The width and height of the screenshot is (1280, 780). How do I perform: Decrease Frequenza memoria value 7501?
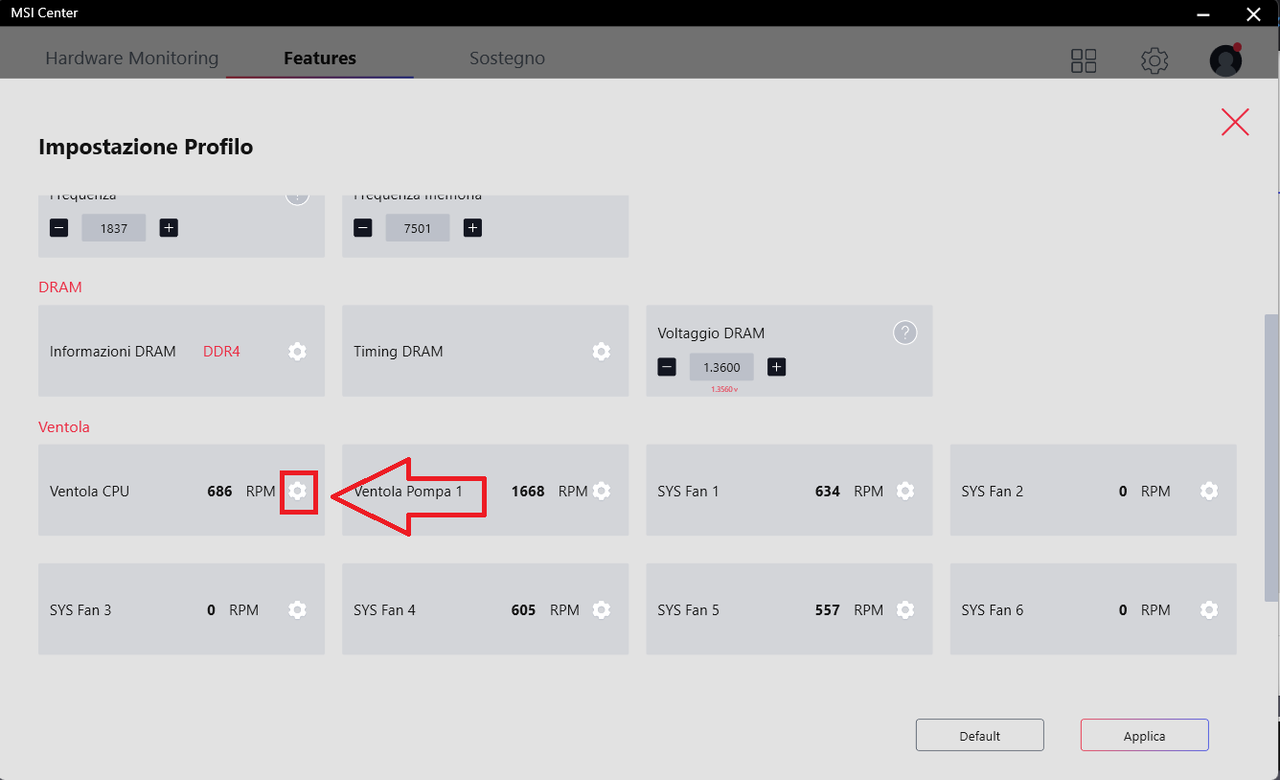coord(363,228)
